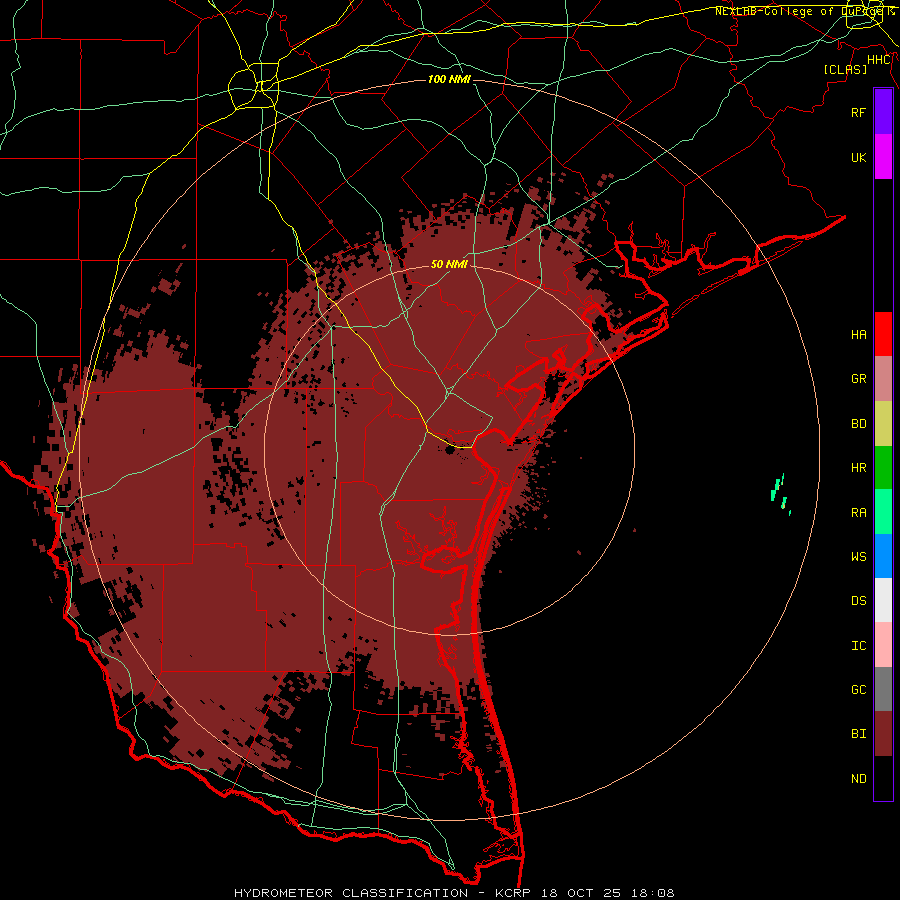Select the IC light-pink legend swatch

[883, 645]
